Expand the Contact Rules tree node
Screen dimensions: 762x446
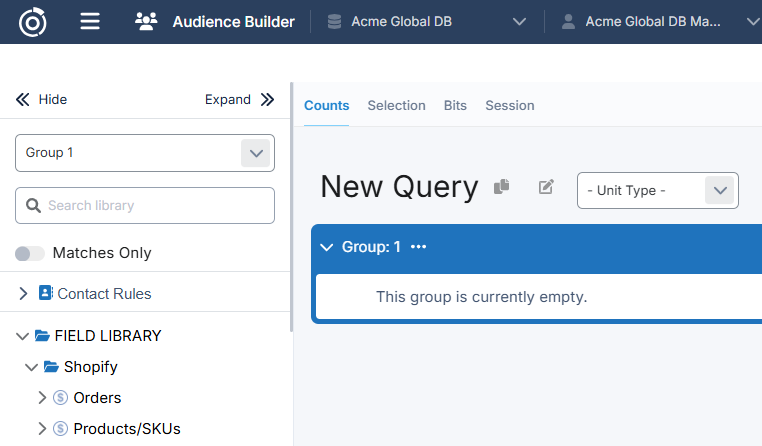click(x=23, y=294)
